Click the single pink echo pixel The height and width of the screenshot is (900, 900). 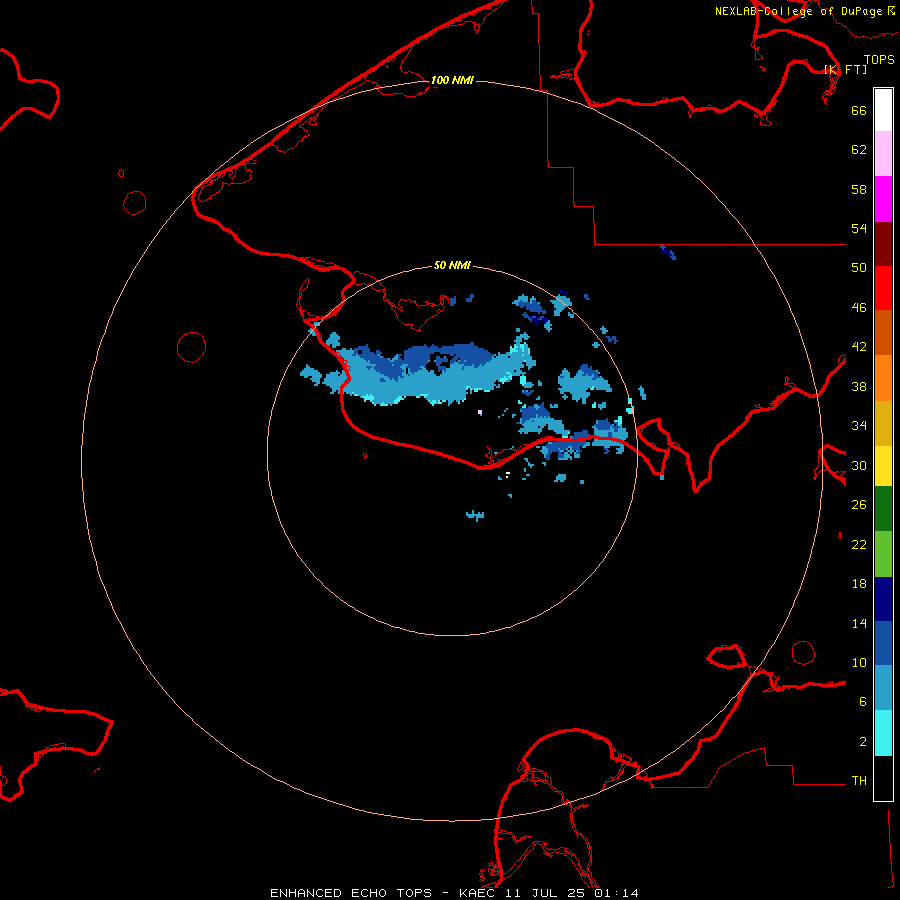[480, 412]
